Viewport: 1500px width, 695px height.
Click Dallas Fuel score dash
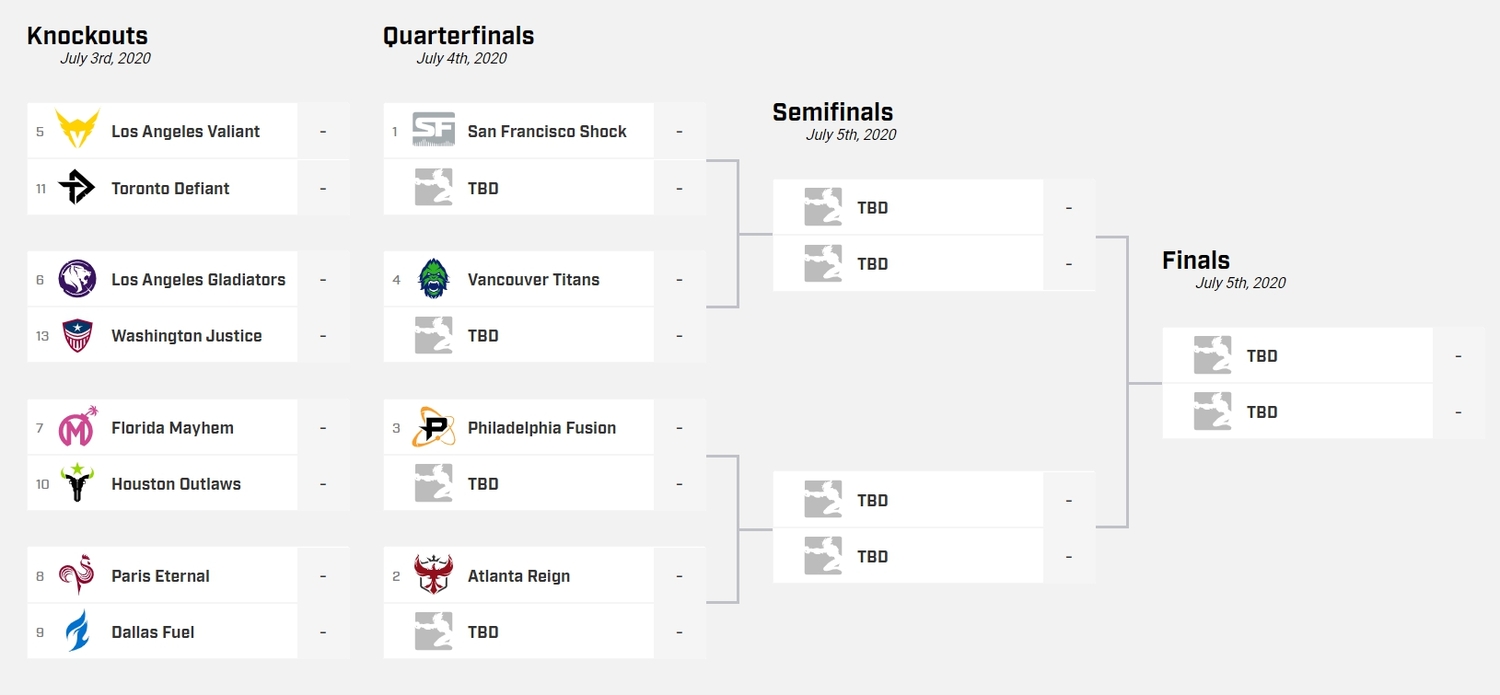323,632
